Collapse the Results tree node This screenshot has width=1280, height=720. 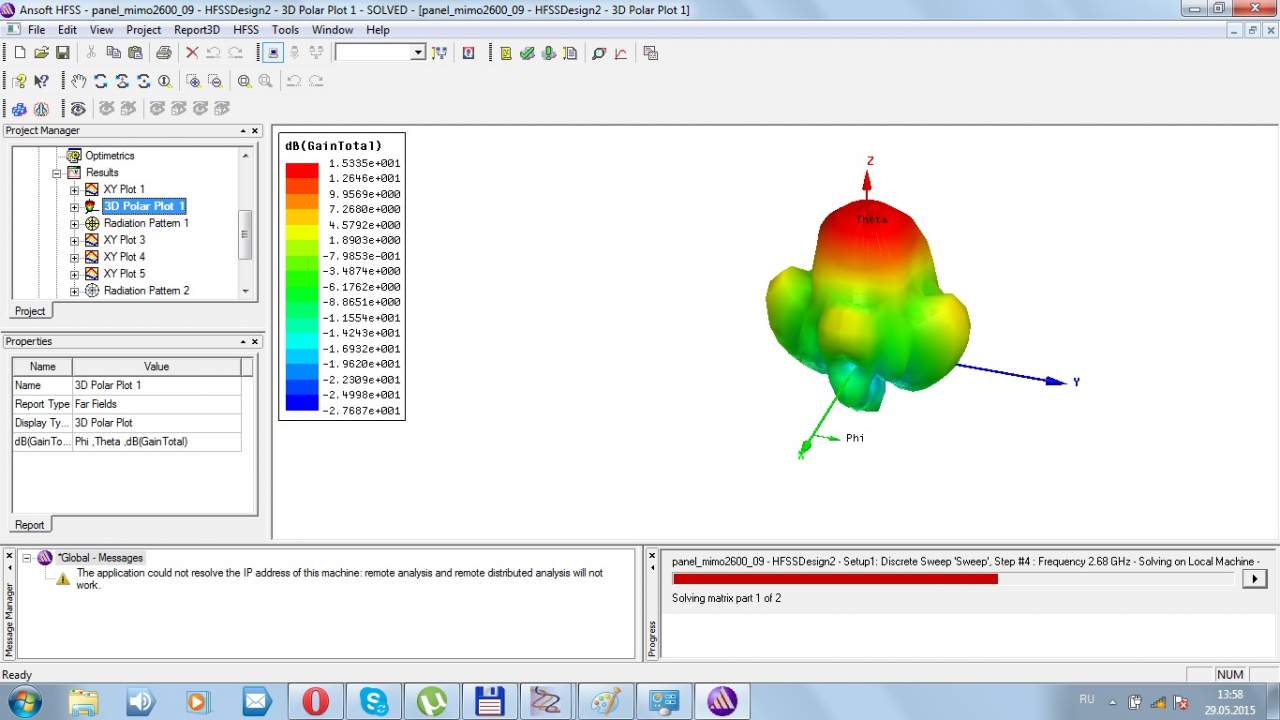coord(57,173)
